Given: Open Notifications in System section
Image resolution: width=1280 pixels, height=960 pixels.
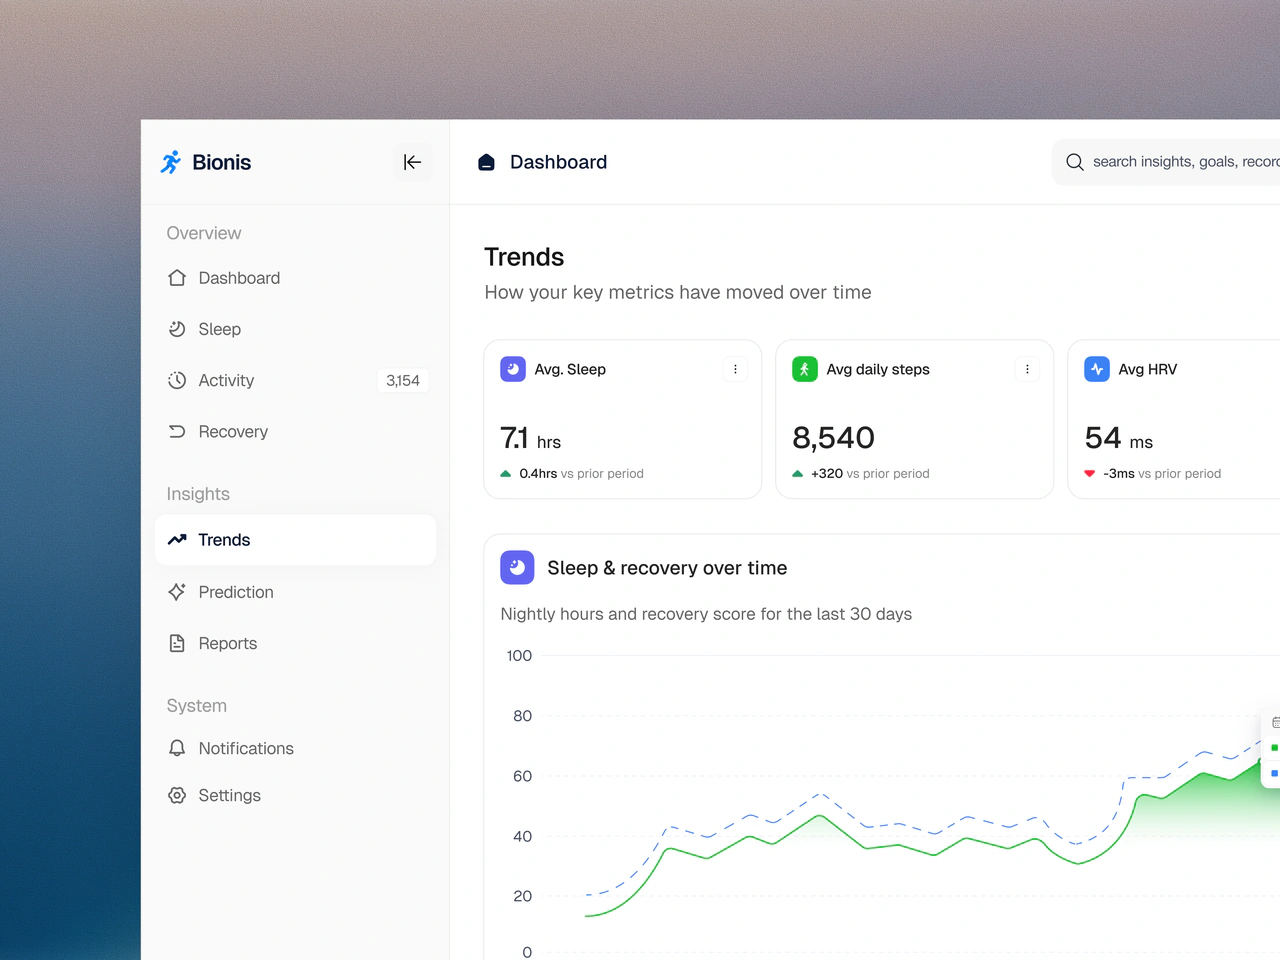Looking at the screenshot, I should point(295,748).
